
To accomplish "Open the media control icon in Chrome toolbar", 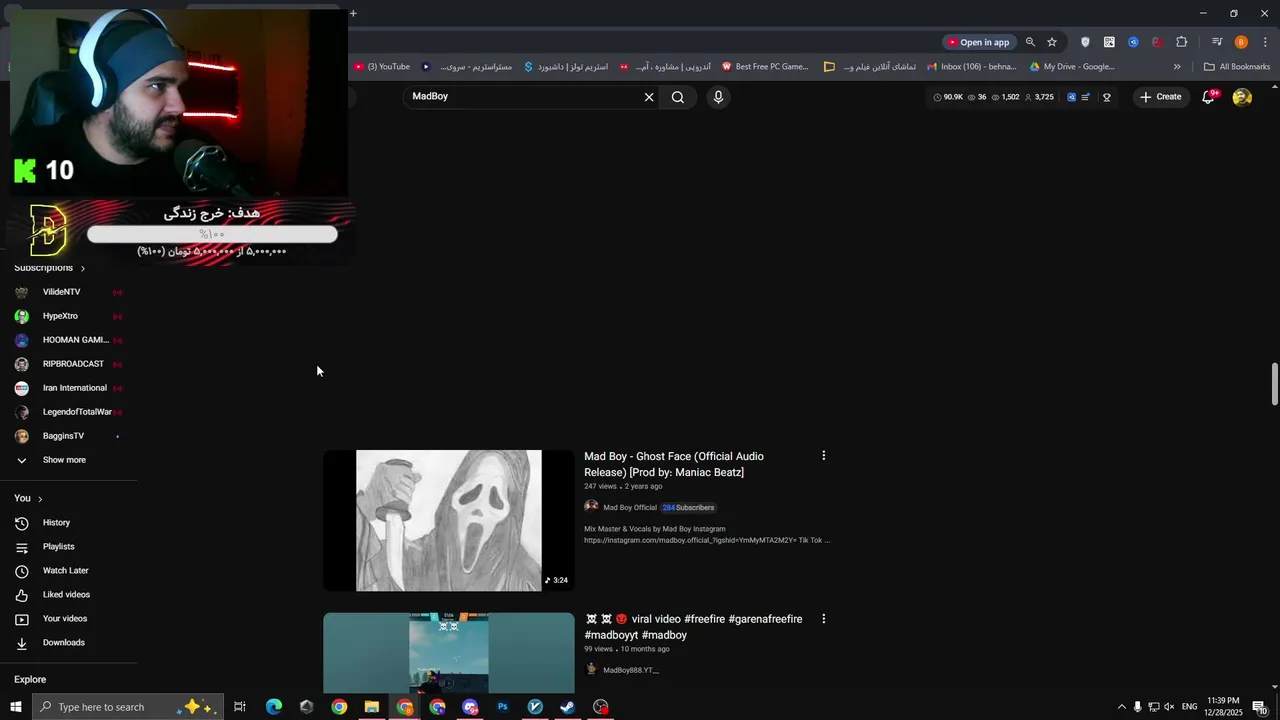I will tap(1217, 42).
